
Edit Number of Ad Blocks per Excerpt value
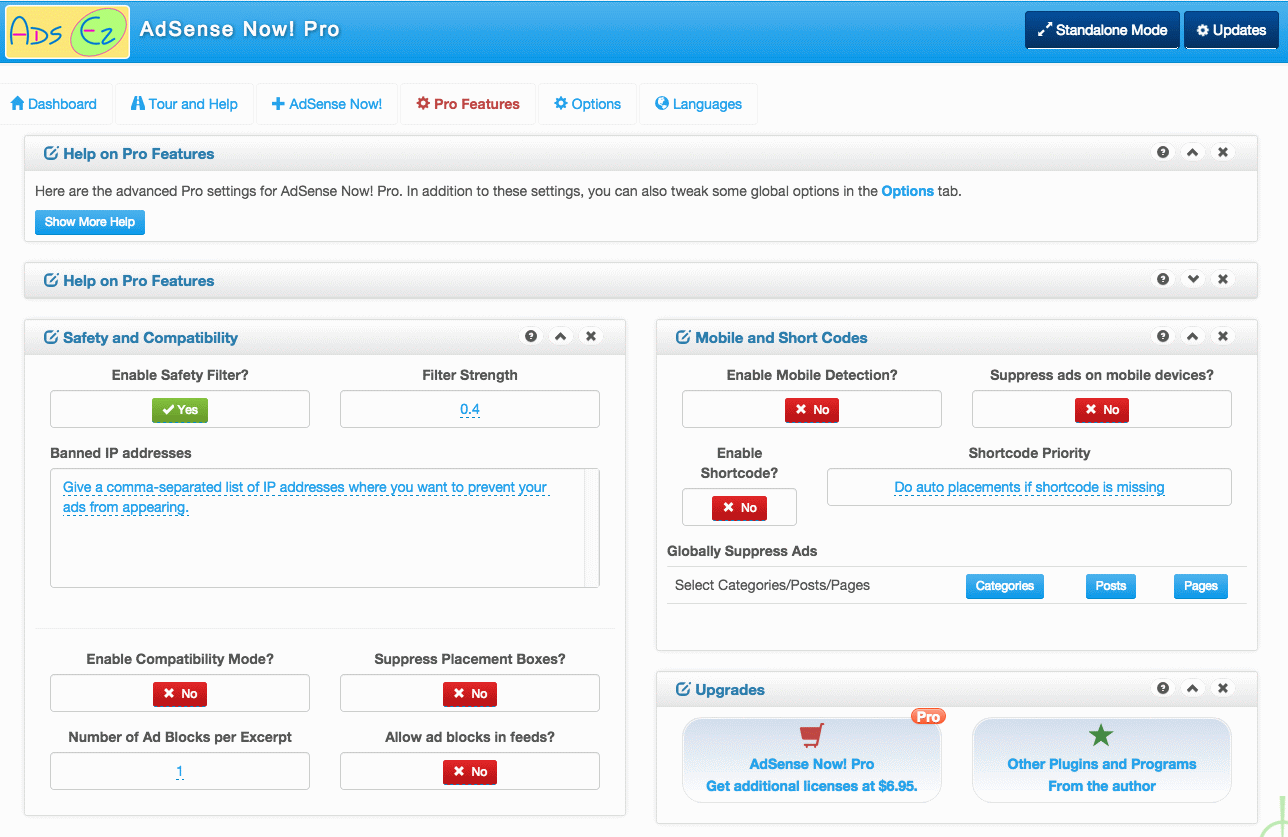[180, 772]
